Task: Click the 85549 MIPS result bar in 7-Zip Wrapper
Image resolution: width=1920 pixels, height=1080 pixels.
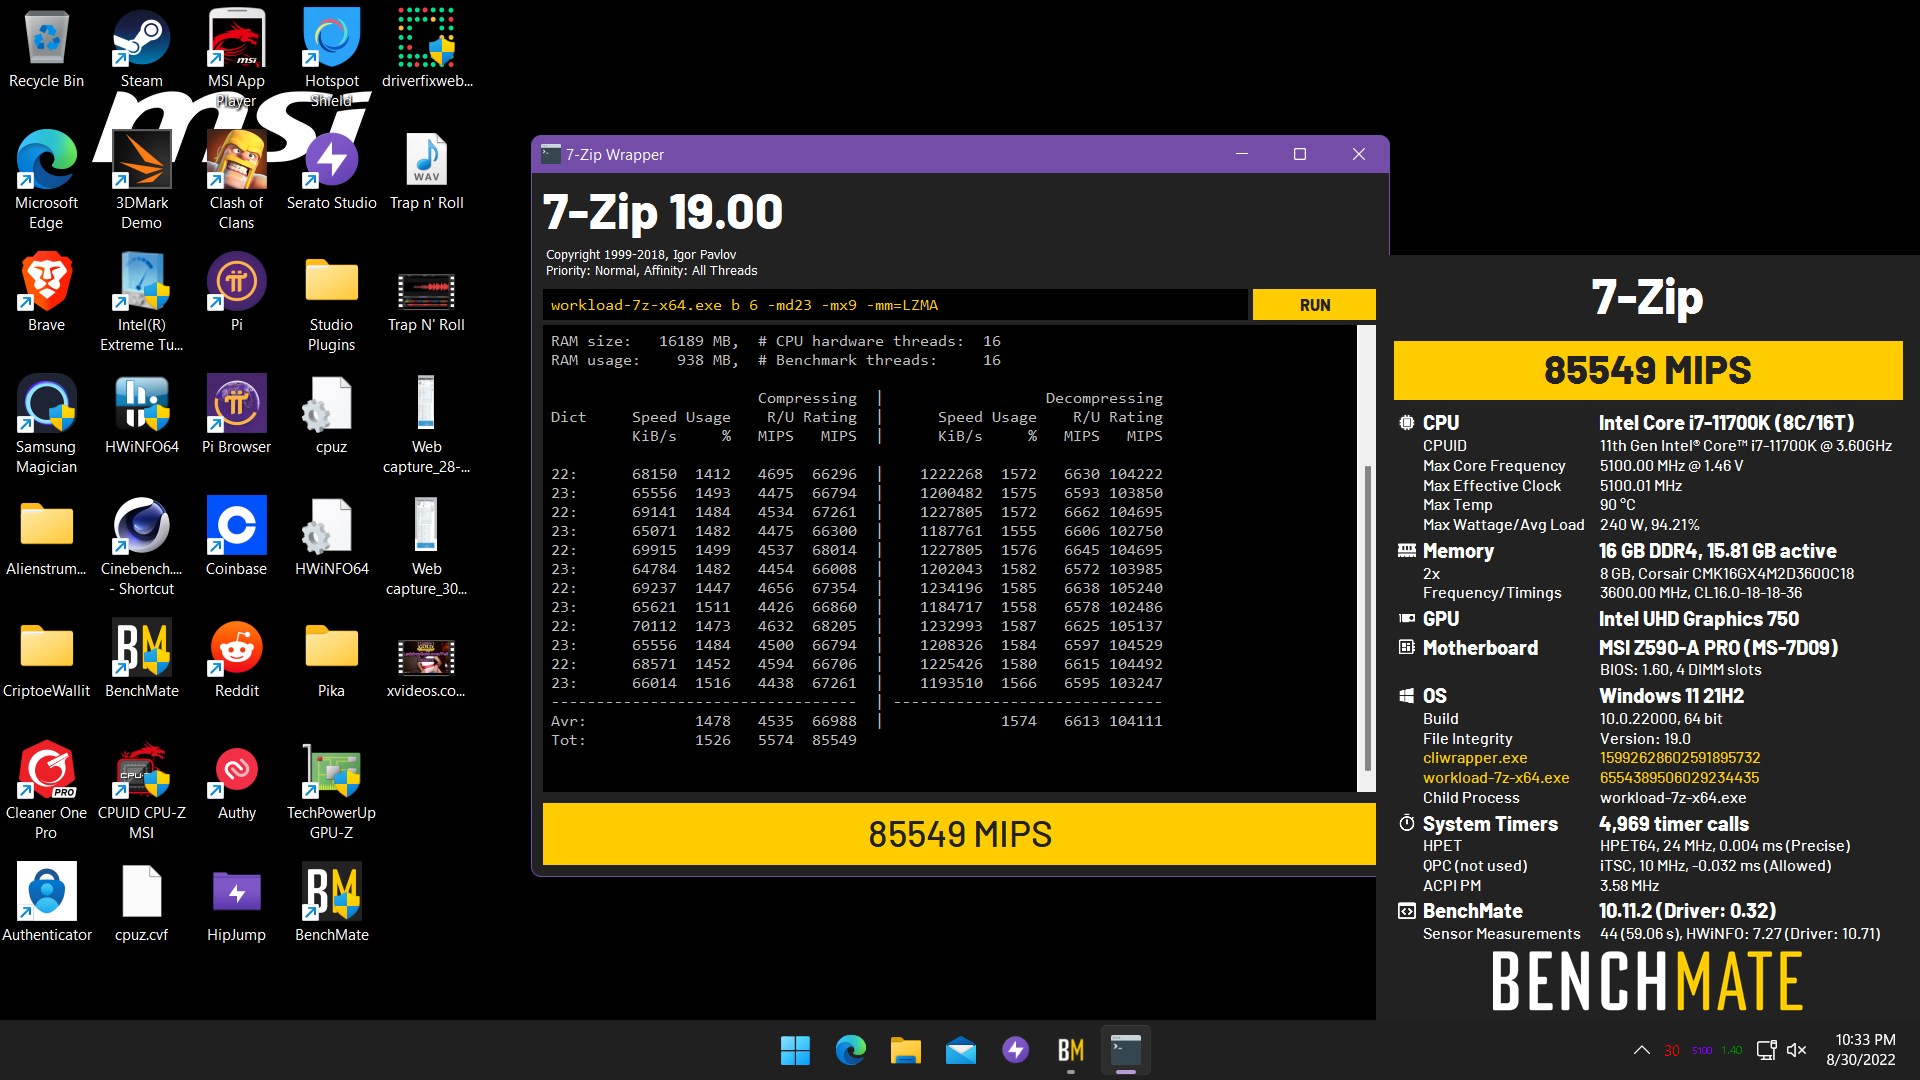Action: click(x=959, y=834)
